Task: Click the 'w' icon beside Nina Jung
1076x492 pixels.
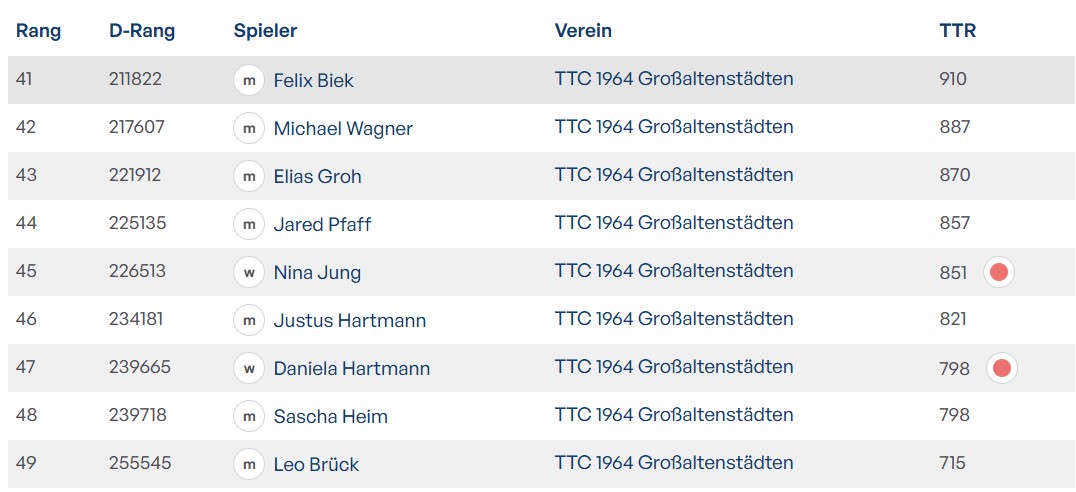Action: point(249,272)
